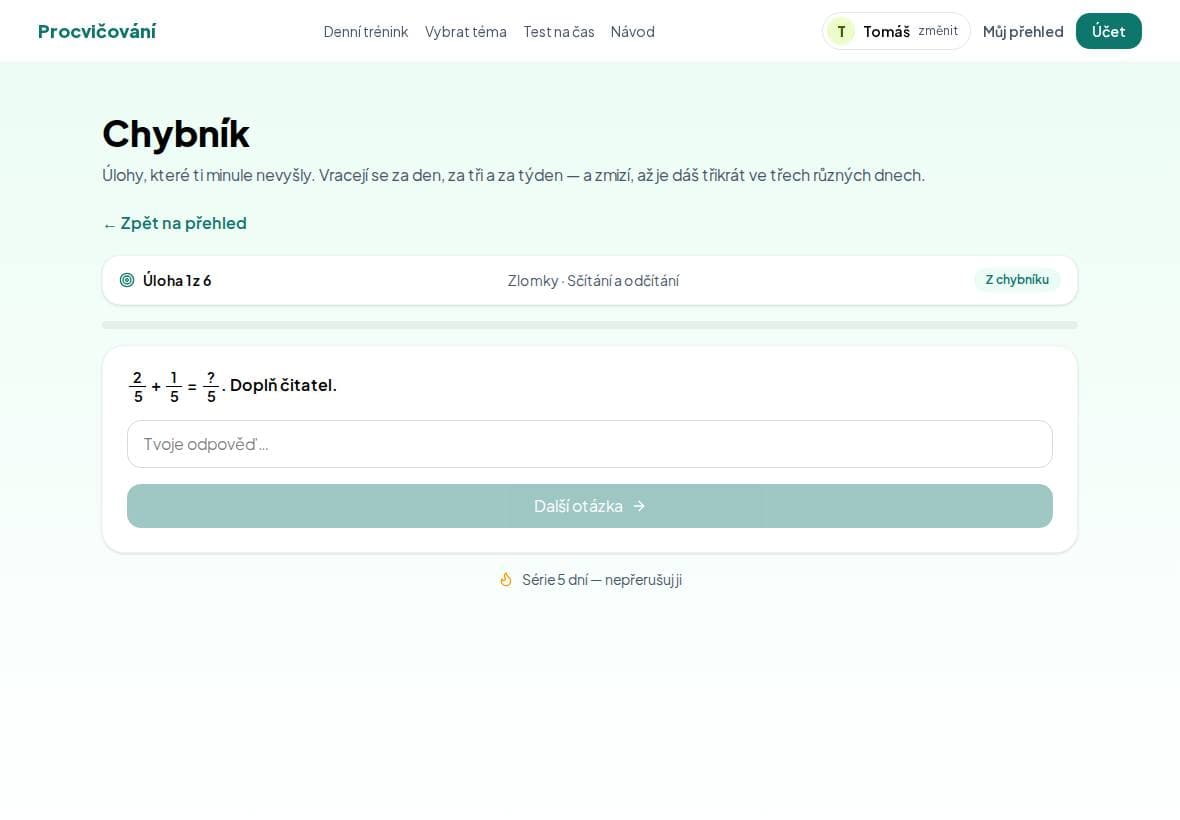Viewport: 1180px width, 820px height.
Task: Focus the Tvoje odpověď input field
Action: click(x=590, y=444)
